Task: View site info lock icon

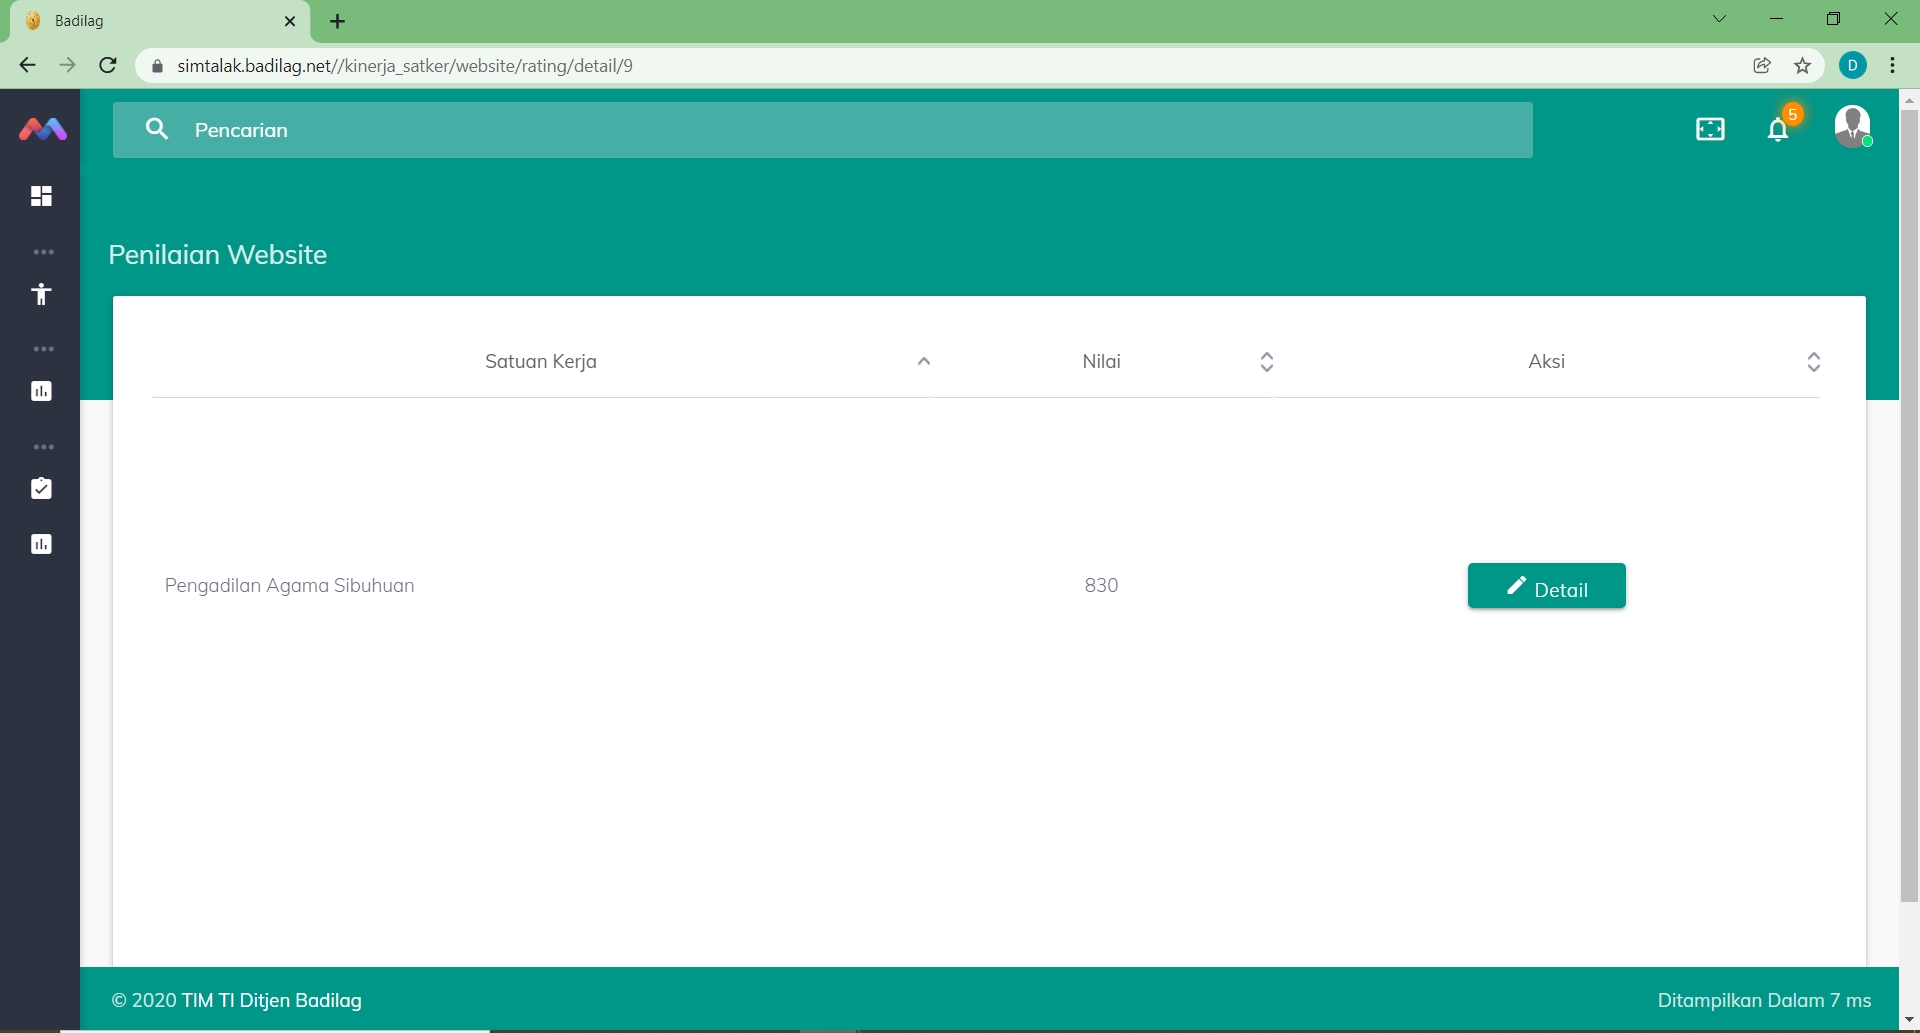Action: tap(157, 66)
